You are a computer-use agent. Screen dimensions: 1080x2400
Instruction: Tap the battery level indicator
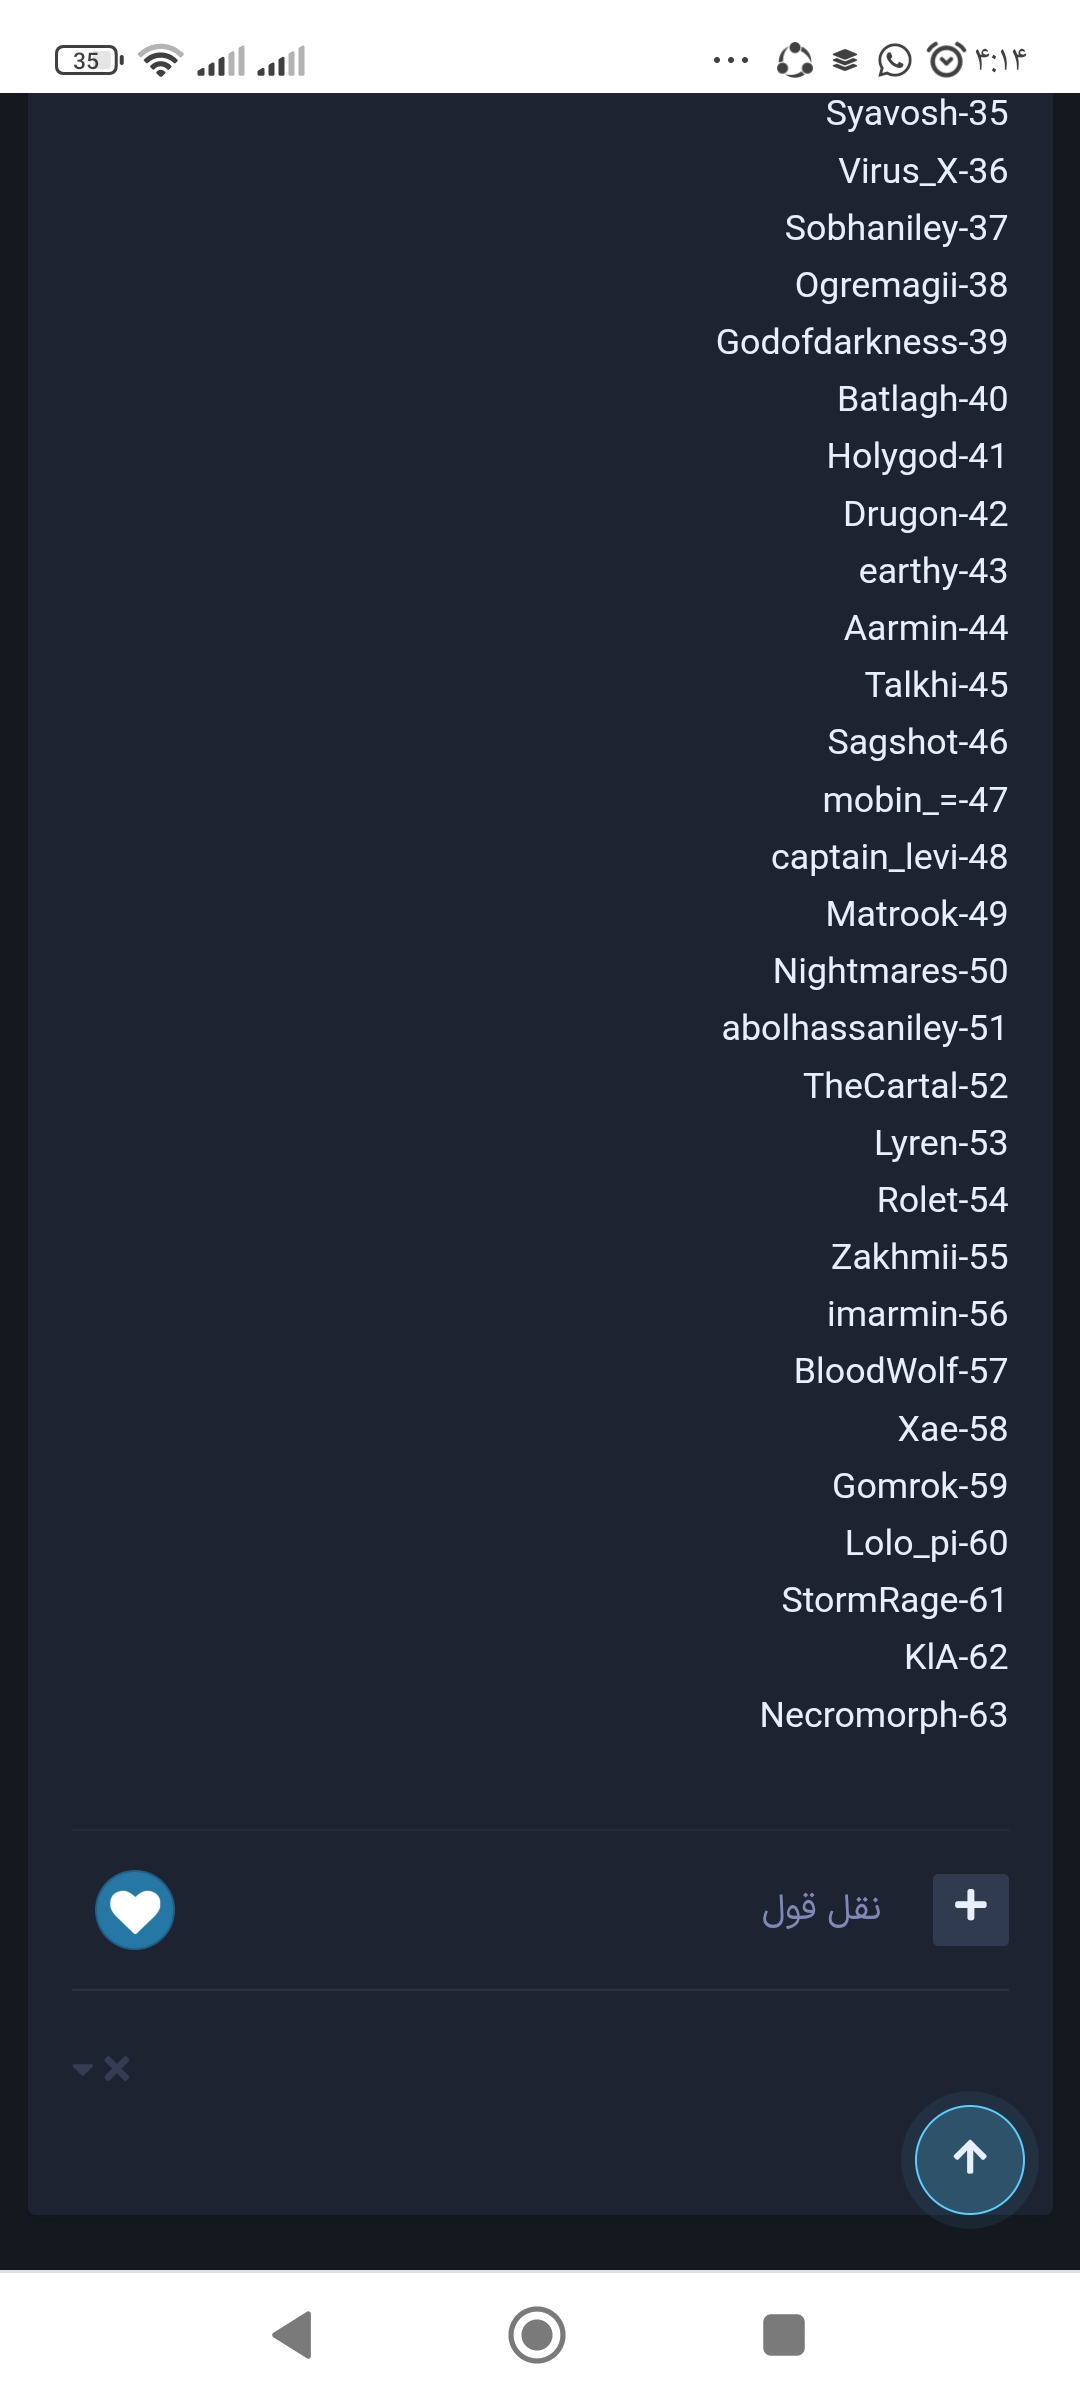(x=88, y=61)
